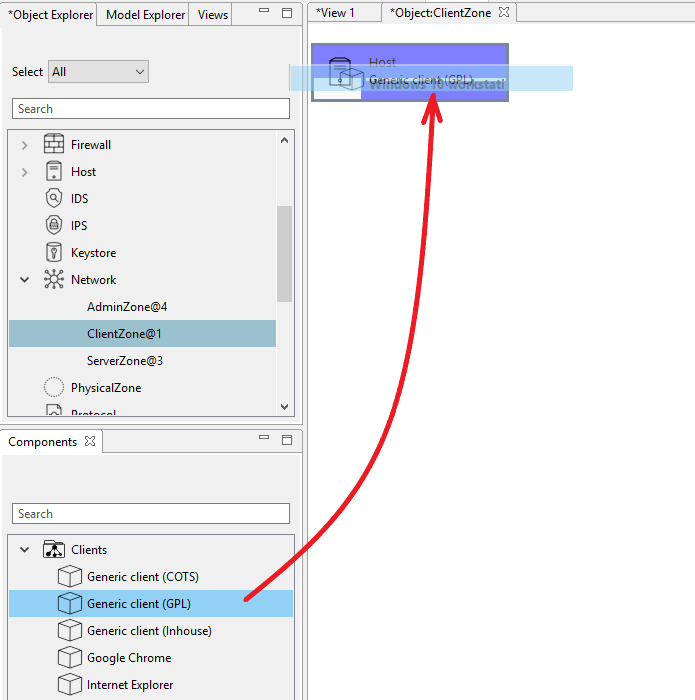Expand the Host tree node
695x700 pixels.
(25, 172)
